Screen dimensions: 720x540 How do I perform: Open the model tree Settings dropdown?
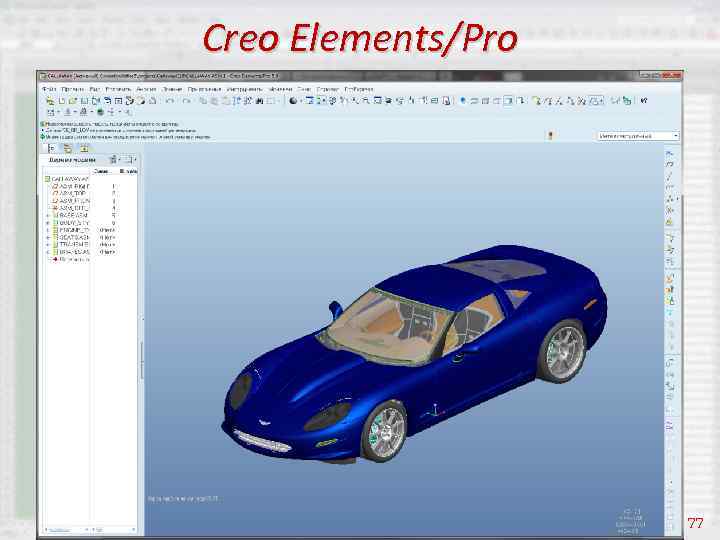point(130,160)
